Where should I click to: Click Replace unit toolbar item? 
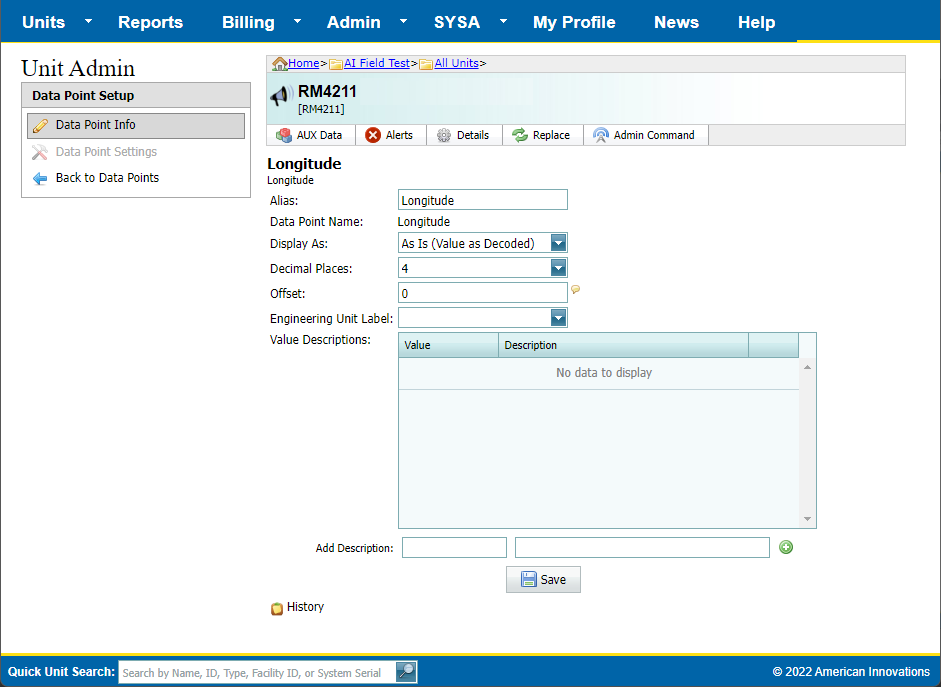tap(541, 135)
